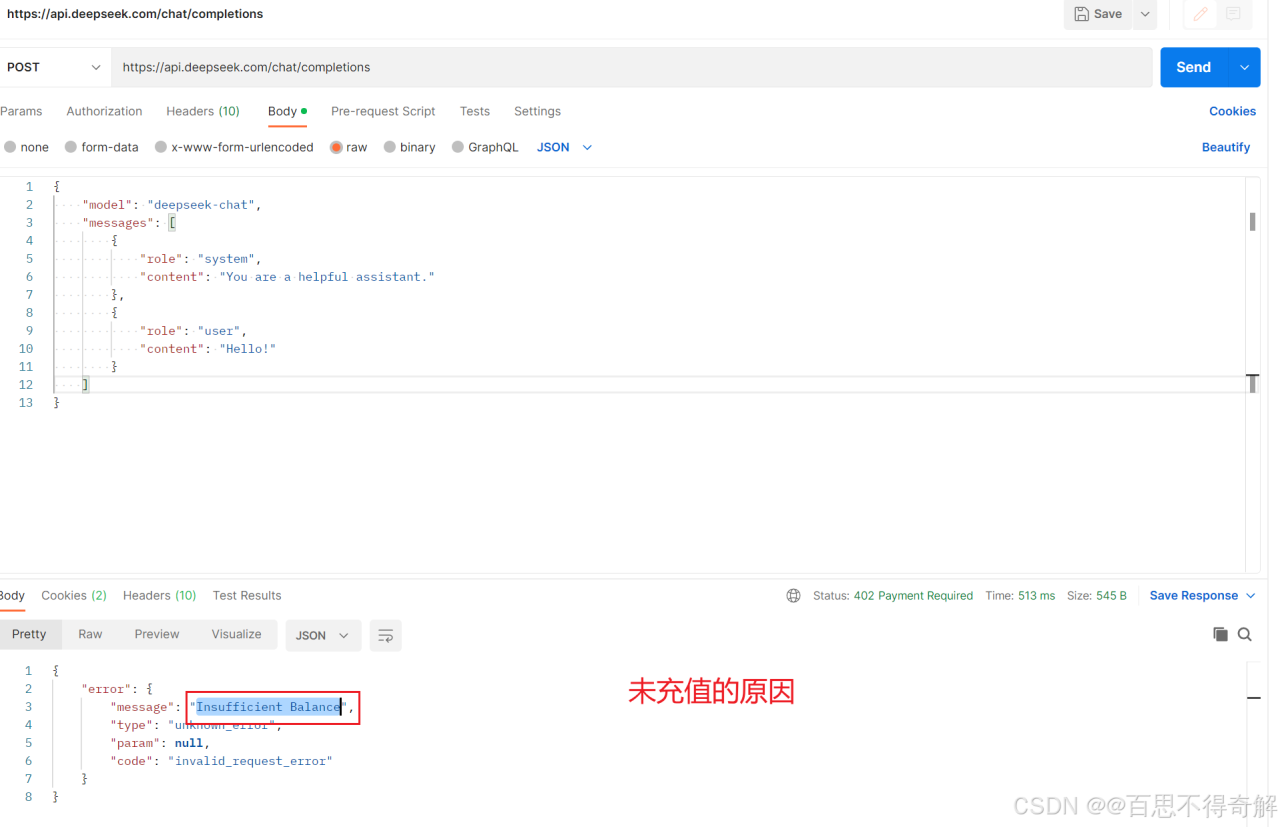The width and height of the screenshot is (1280, 827).
Task: Switch to Preview response view
Action: [x=157, y=634]
